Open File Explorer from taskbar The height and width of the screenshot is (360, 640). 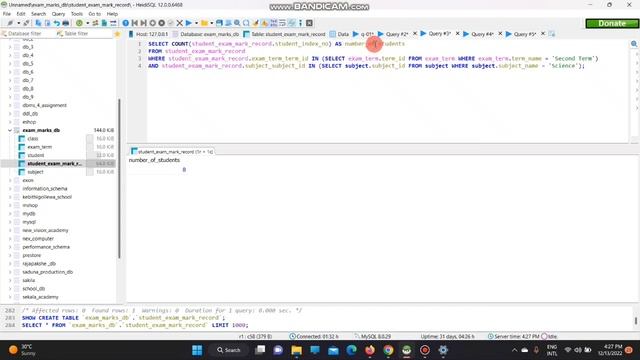point(297,350)
